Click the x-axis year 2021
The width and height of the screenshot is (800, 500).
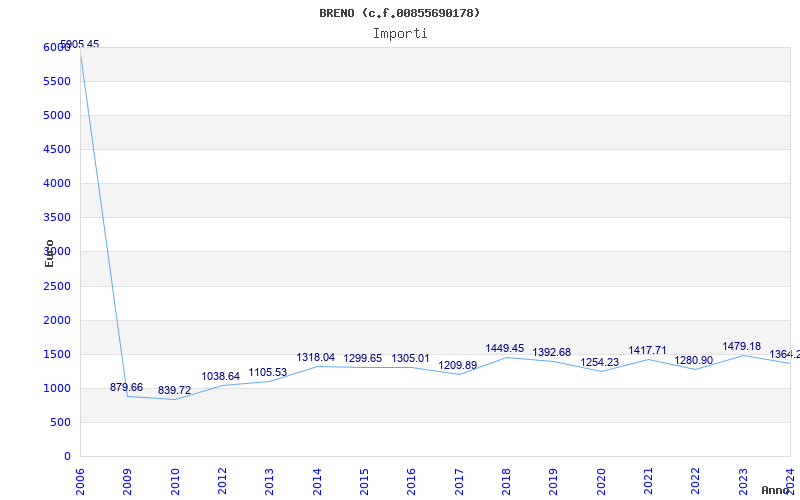[x=648, y=482]
